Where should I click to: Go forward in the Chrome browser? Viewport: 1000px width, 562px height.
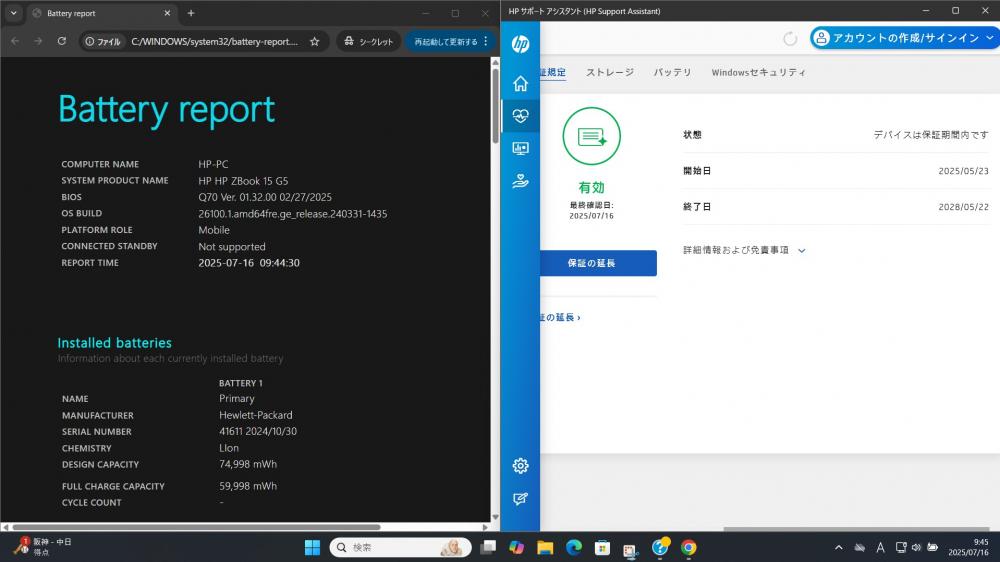tap(38, 41)
